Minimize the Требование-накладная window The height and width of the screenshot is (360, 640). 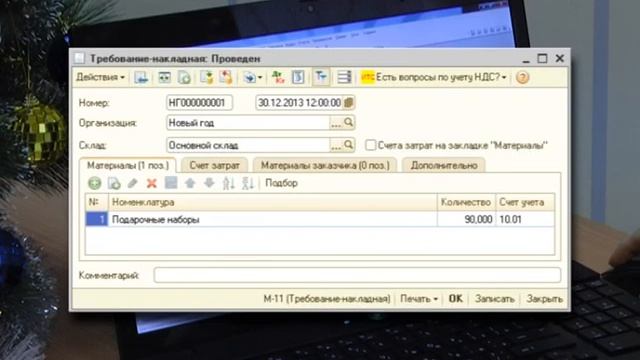coord(526,60)
